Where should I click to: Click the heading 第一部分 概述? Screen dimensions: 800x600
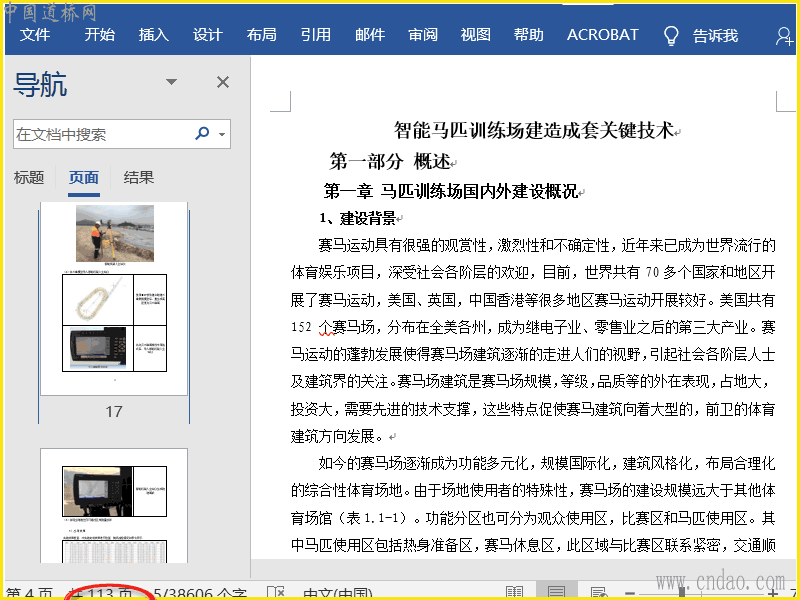[x=390, y=161]
